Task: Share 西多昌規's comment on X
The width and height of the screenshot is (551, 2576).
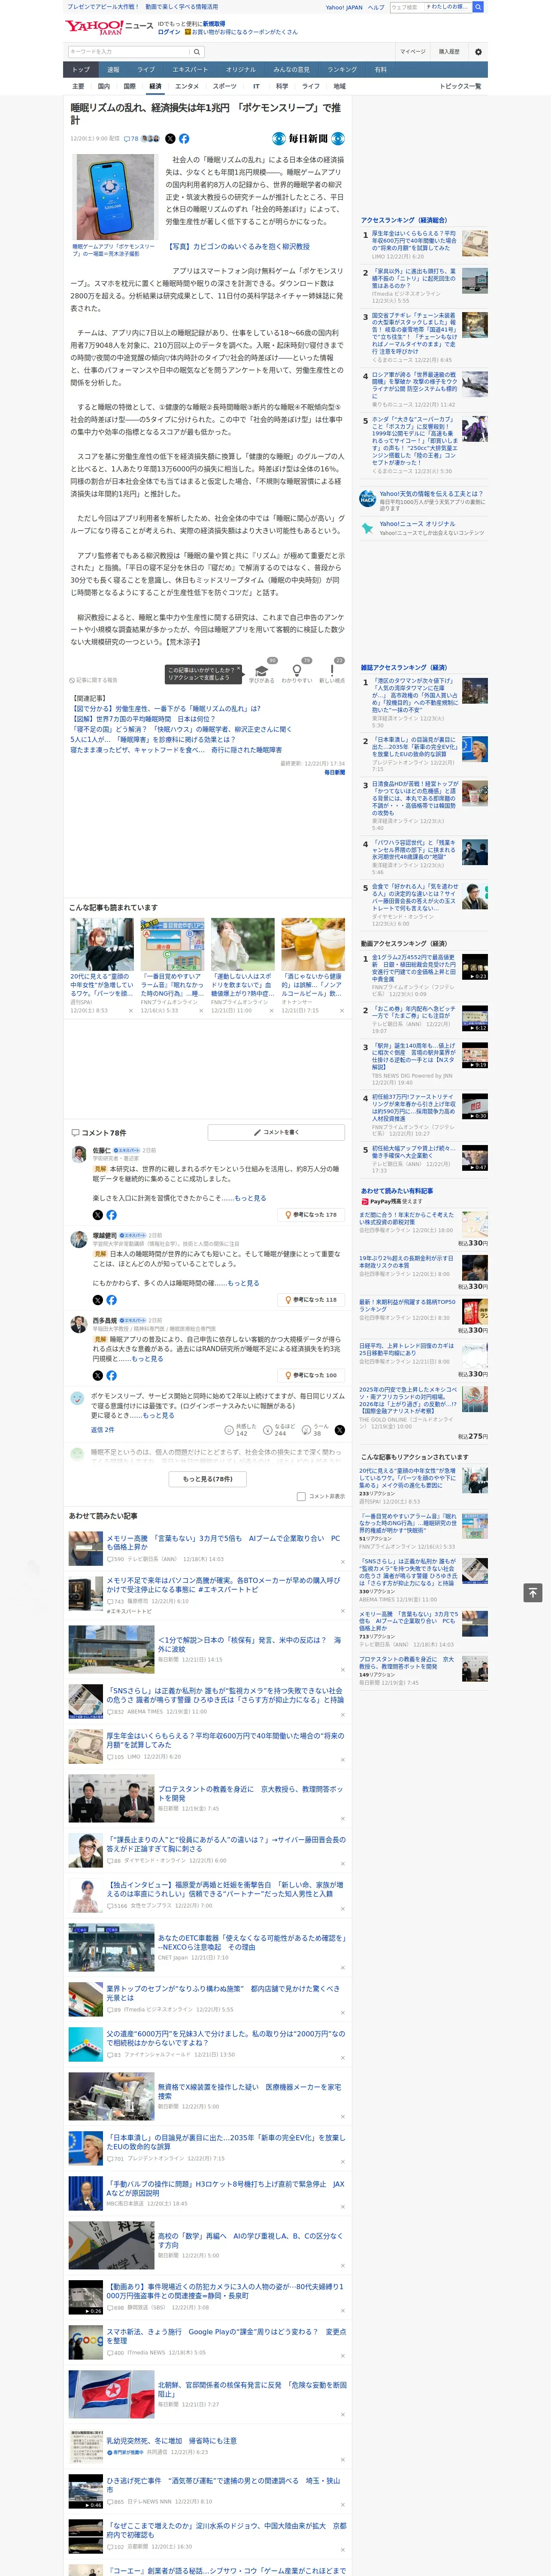Action: point(97,1375)
